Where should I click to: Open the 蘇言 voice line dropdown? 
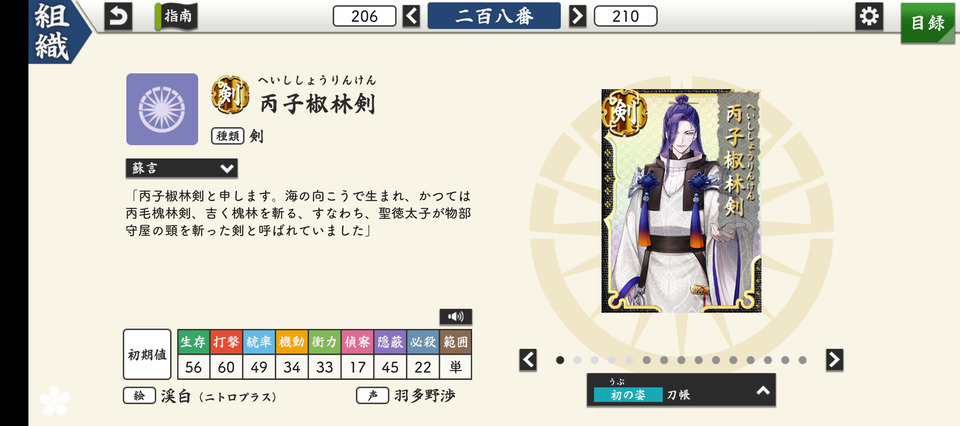pos(181,168)
